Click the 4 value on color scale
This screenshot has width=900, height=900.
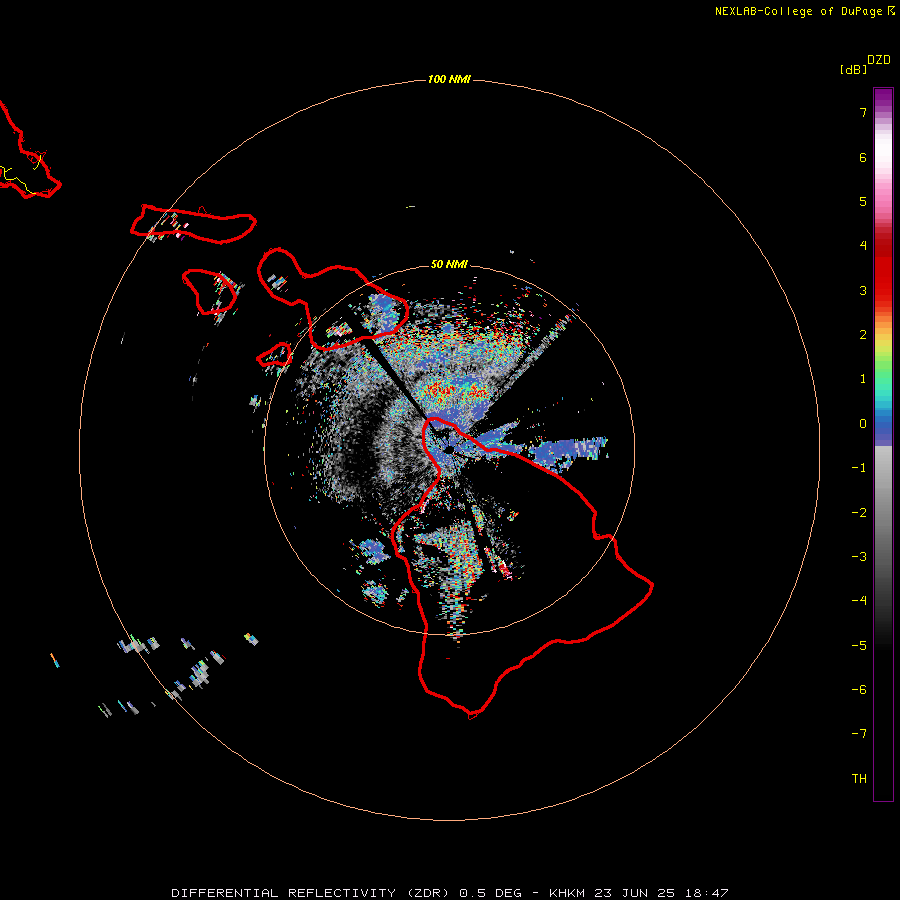[863, 246]
